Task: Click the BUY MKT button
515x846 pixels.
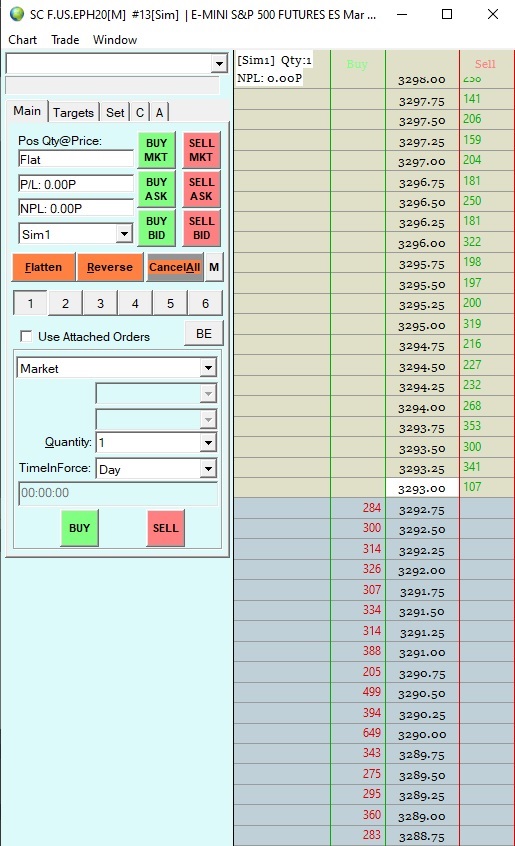Action: pyautogui.click(x=156, y=150)
